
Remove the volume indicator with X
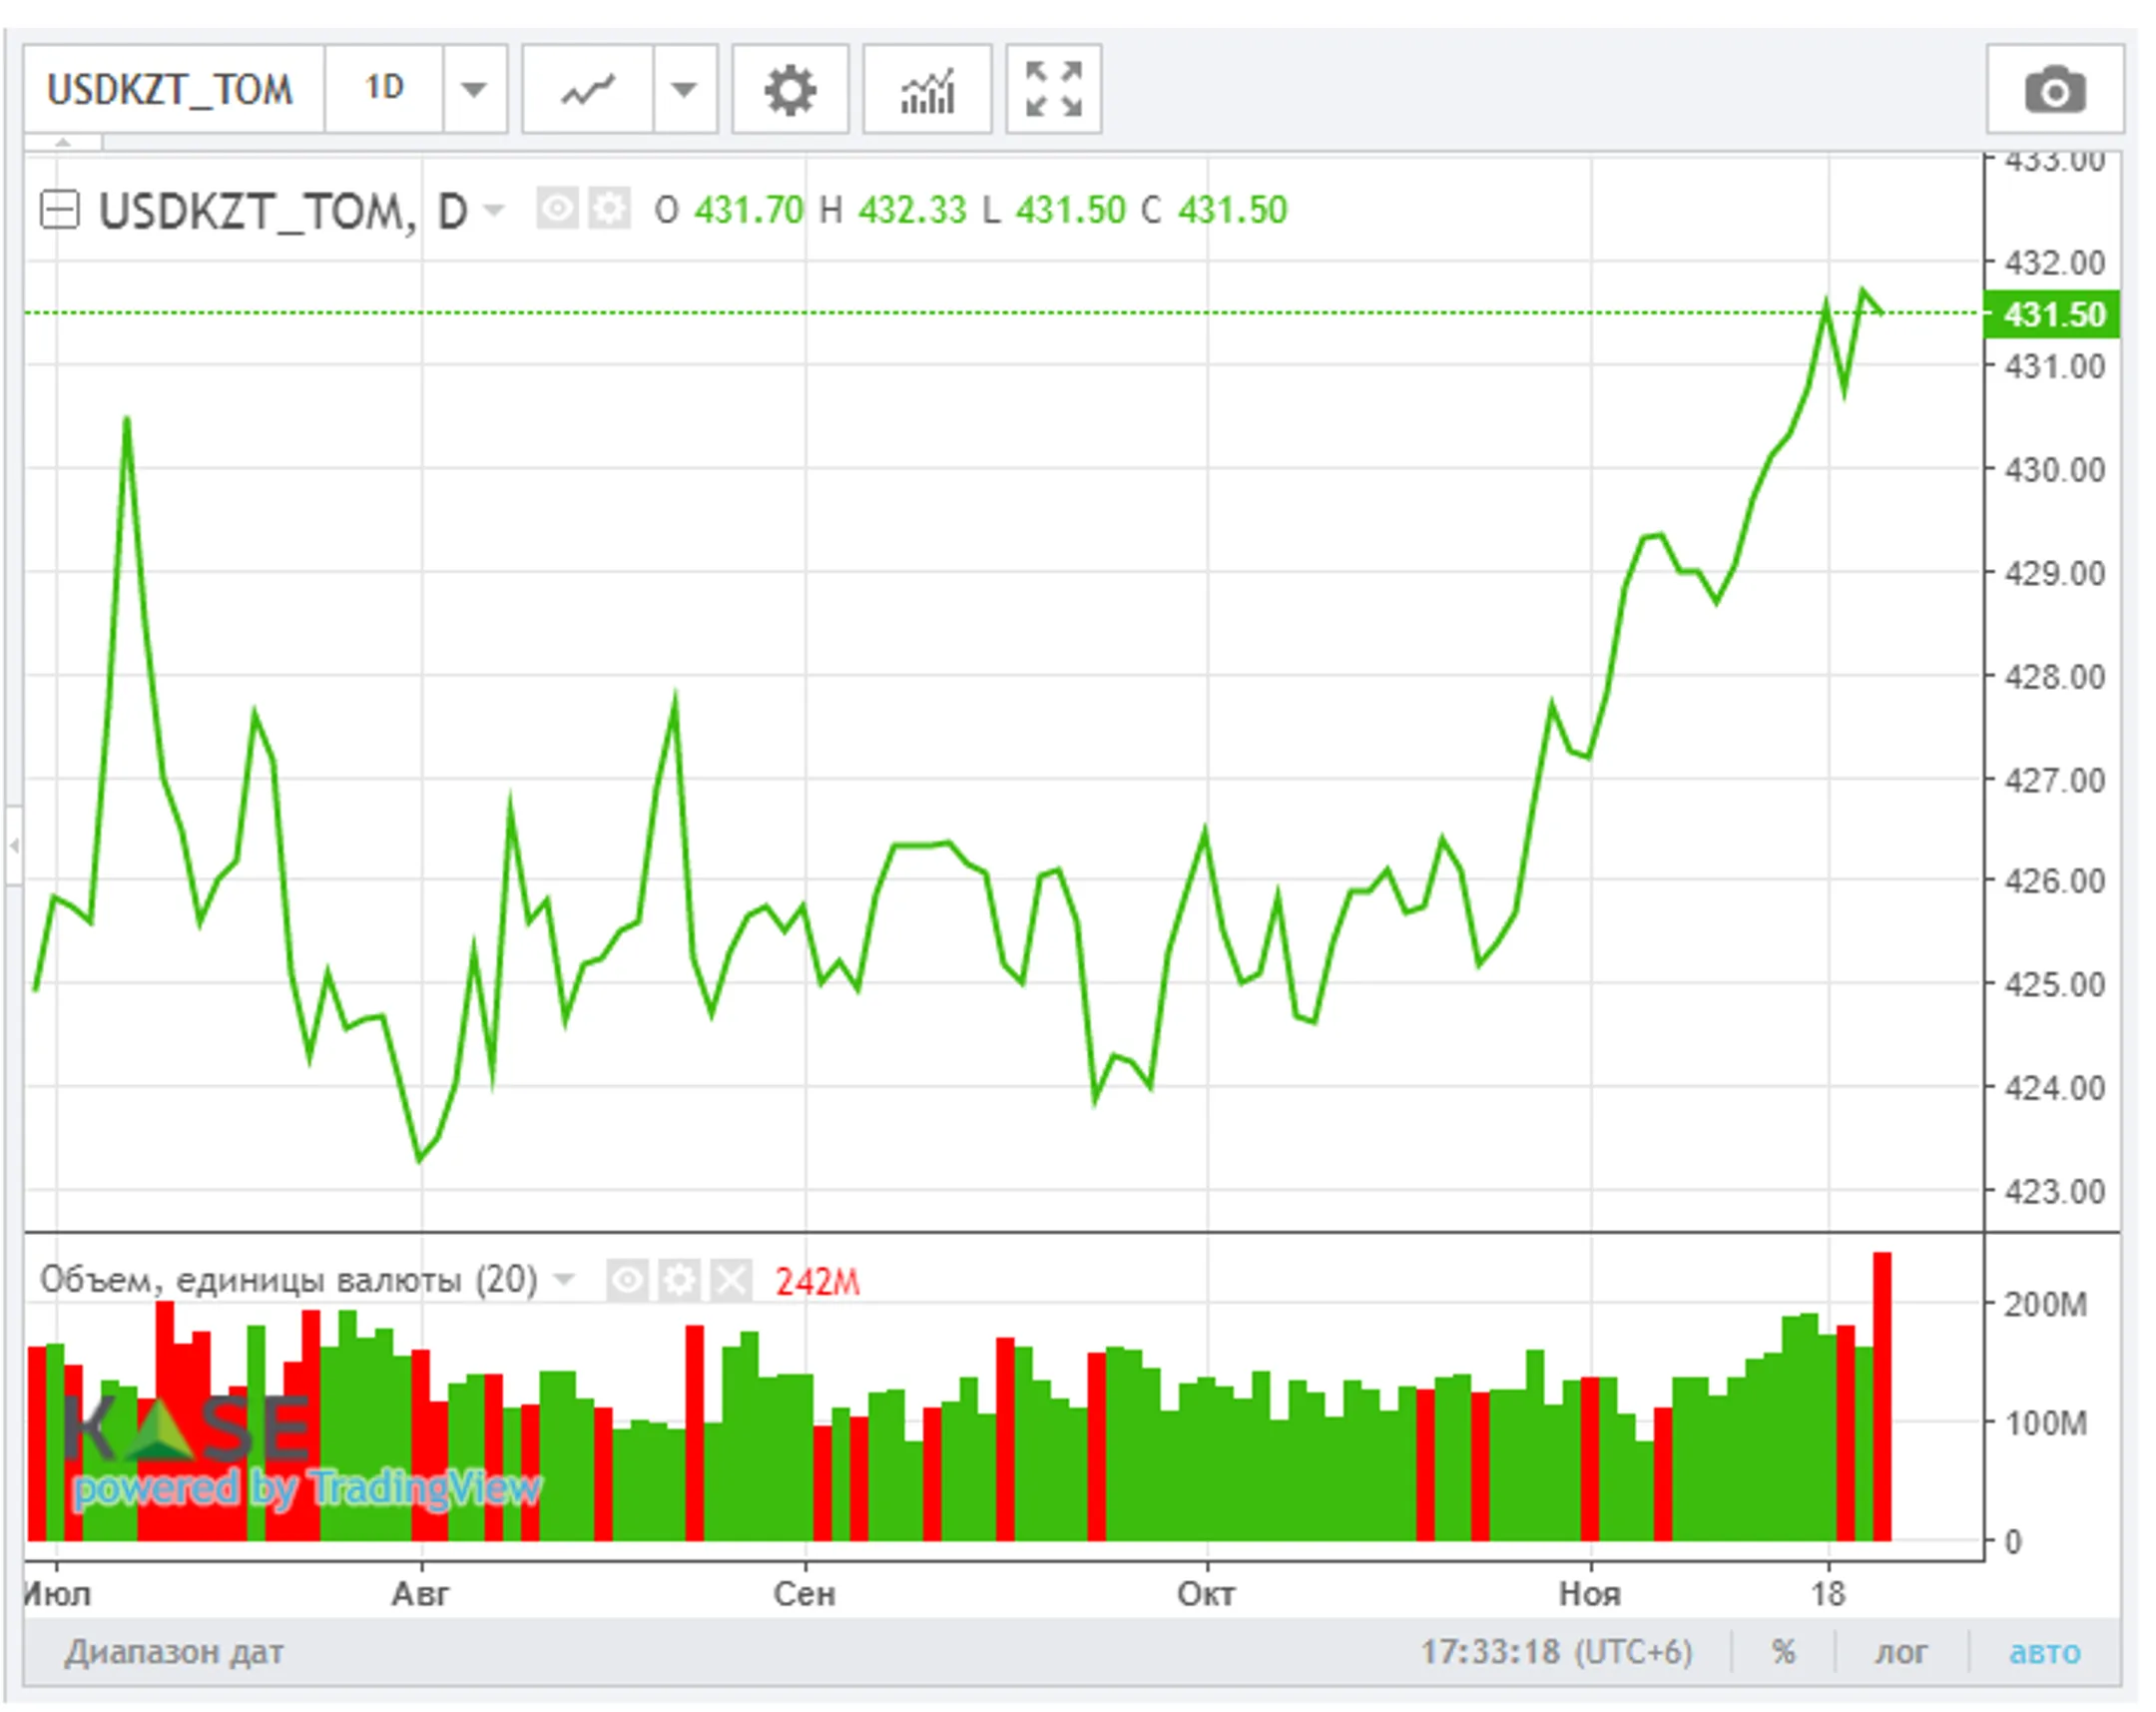(x=731, y=1280)
